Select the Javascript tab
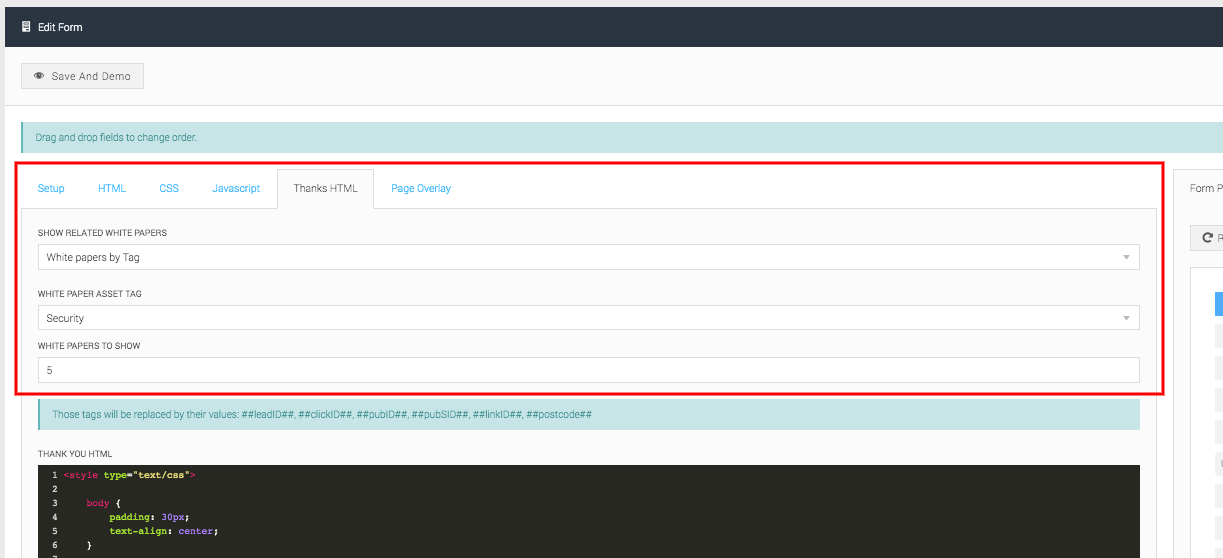Viewport: 1223px width, 558px height. (x=236, y=188)
